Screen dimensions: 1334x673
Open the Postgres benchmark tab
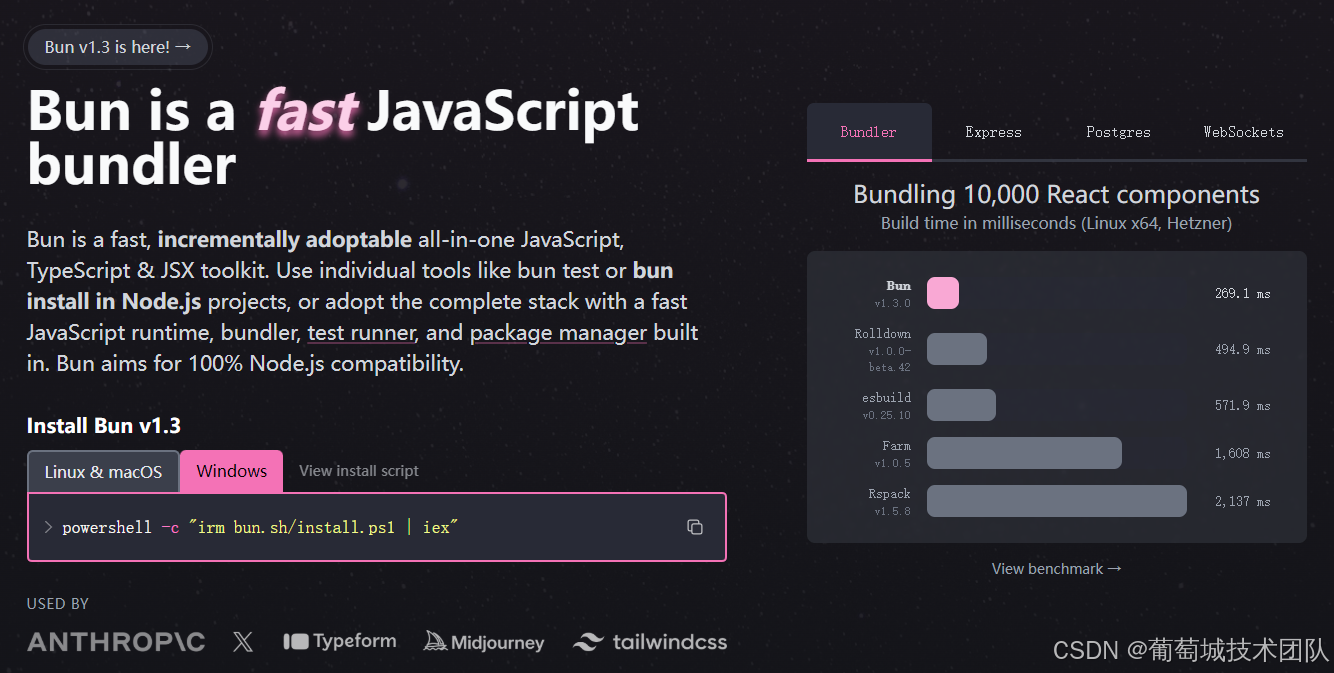point(1118,131)
